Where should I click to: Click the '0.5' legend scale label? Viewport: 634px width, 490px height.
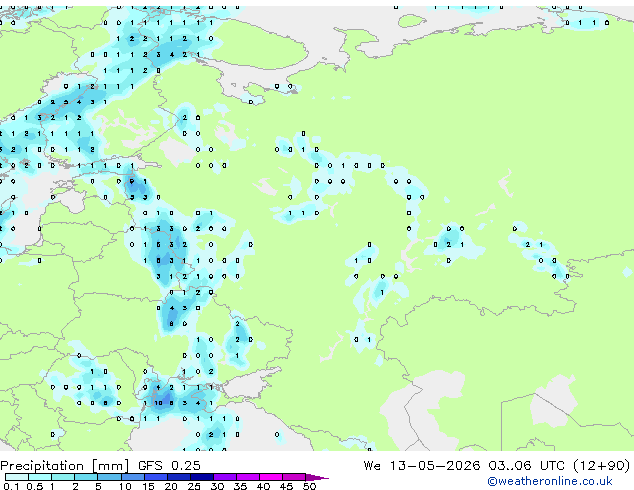pyautogui.click(x=35, y=486)
